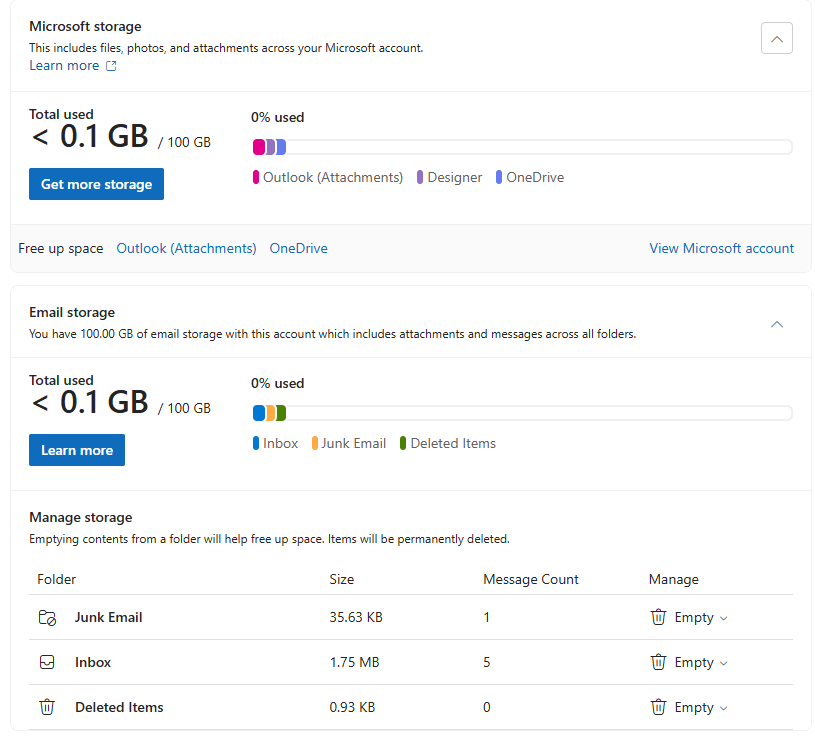This screenshot has height=739, width=815.
Task: Click the Folder column header
Action: click(57, 579)
